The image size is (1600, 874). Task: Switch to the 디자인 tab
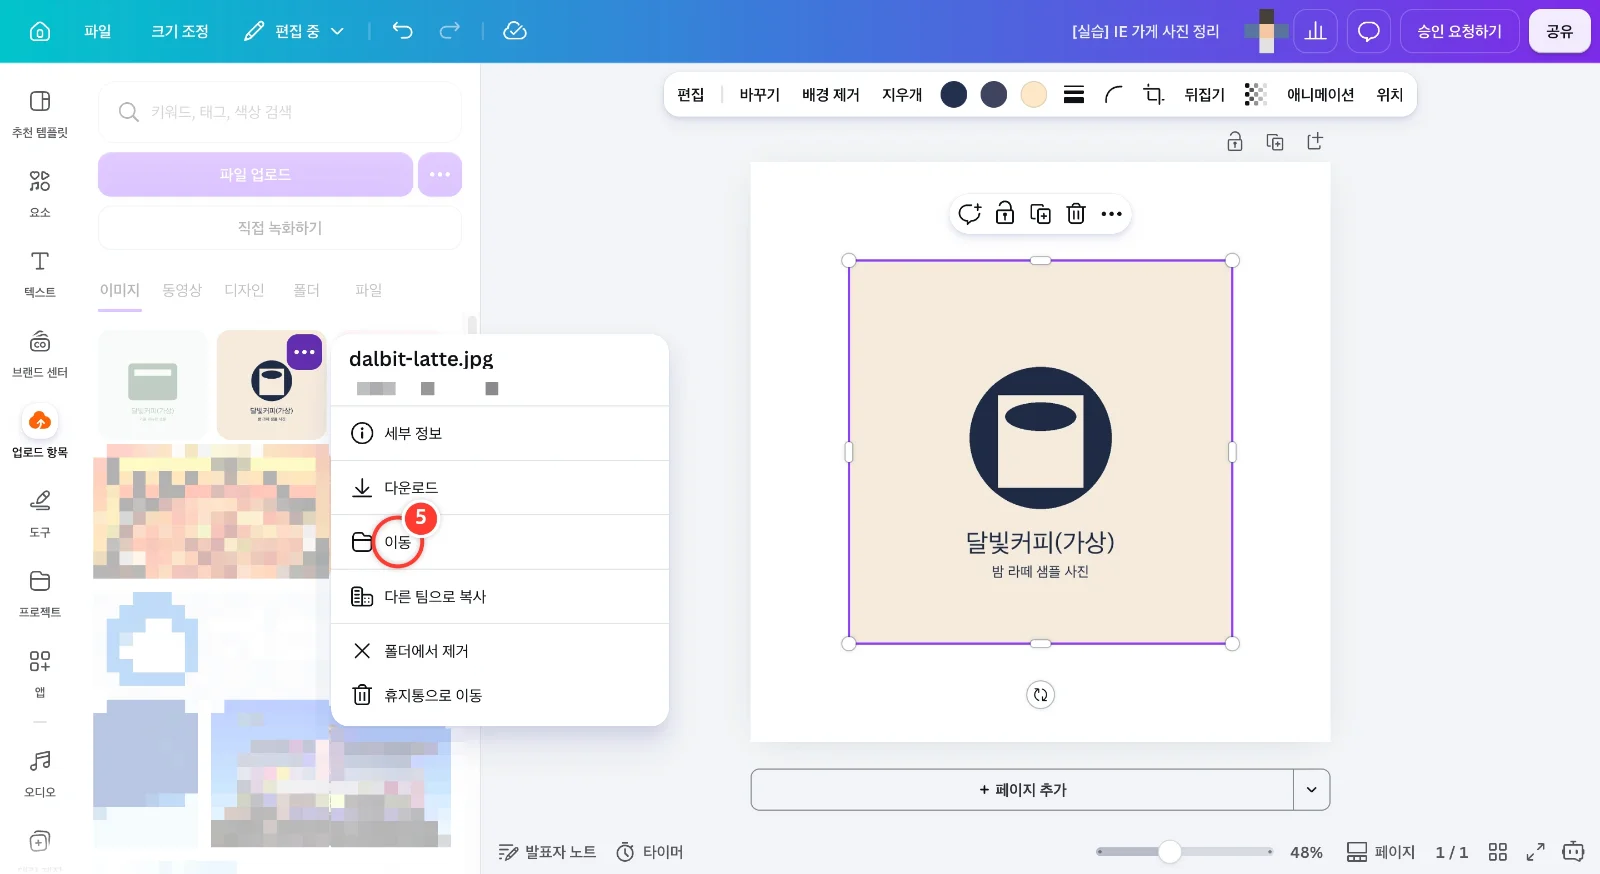(244, 290)
